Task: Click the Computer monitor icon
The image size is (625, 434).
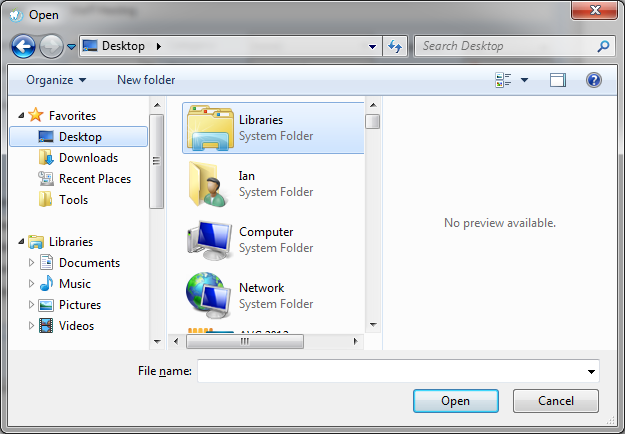Action: (x=209, y=240)
